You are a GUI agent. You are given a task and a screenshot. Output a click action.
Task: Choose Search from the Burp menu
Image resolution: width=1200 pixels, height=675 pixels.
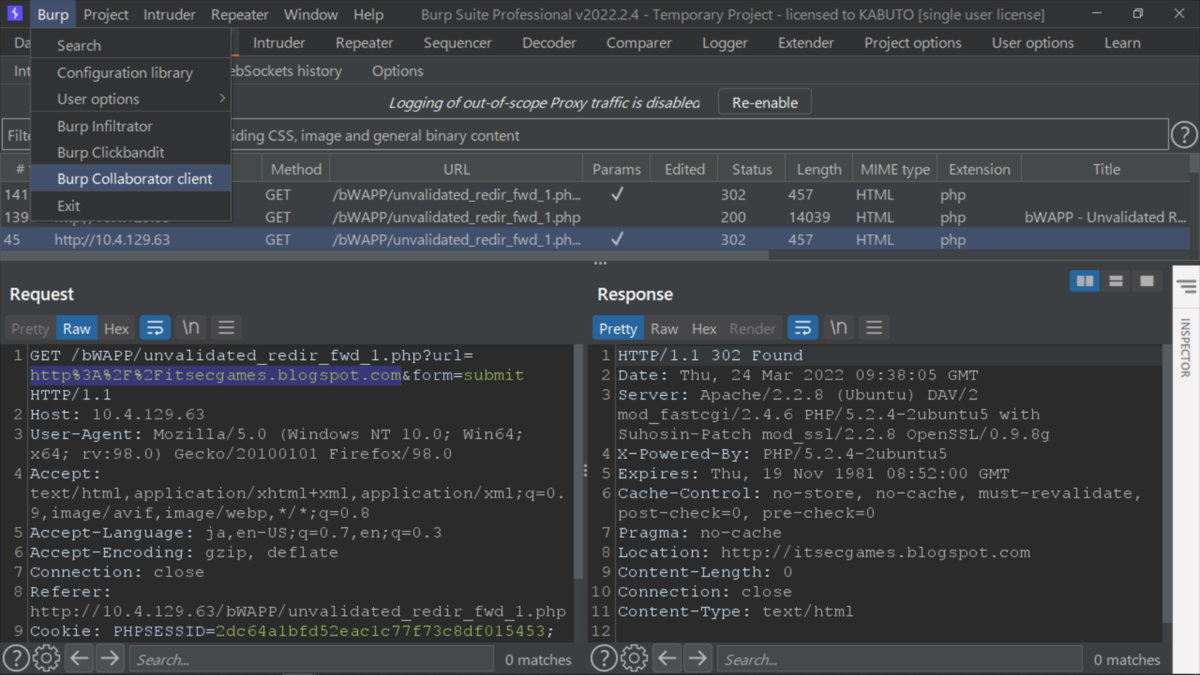[130, 45]
